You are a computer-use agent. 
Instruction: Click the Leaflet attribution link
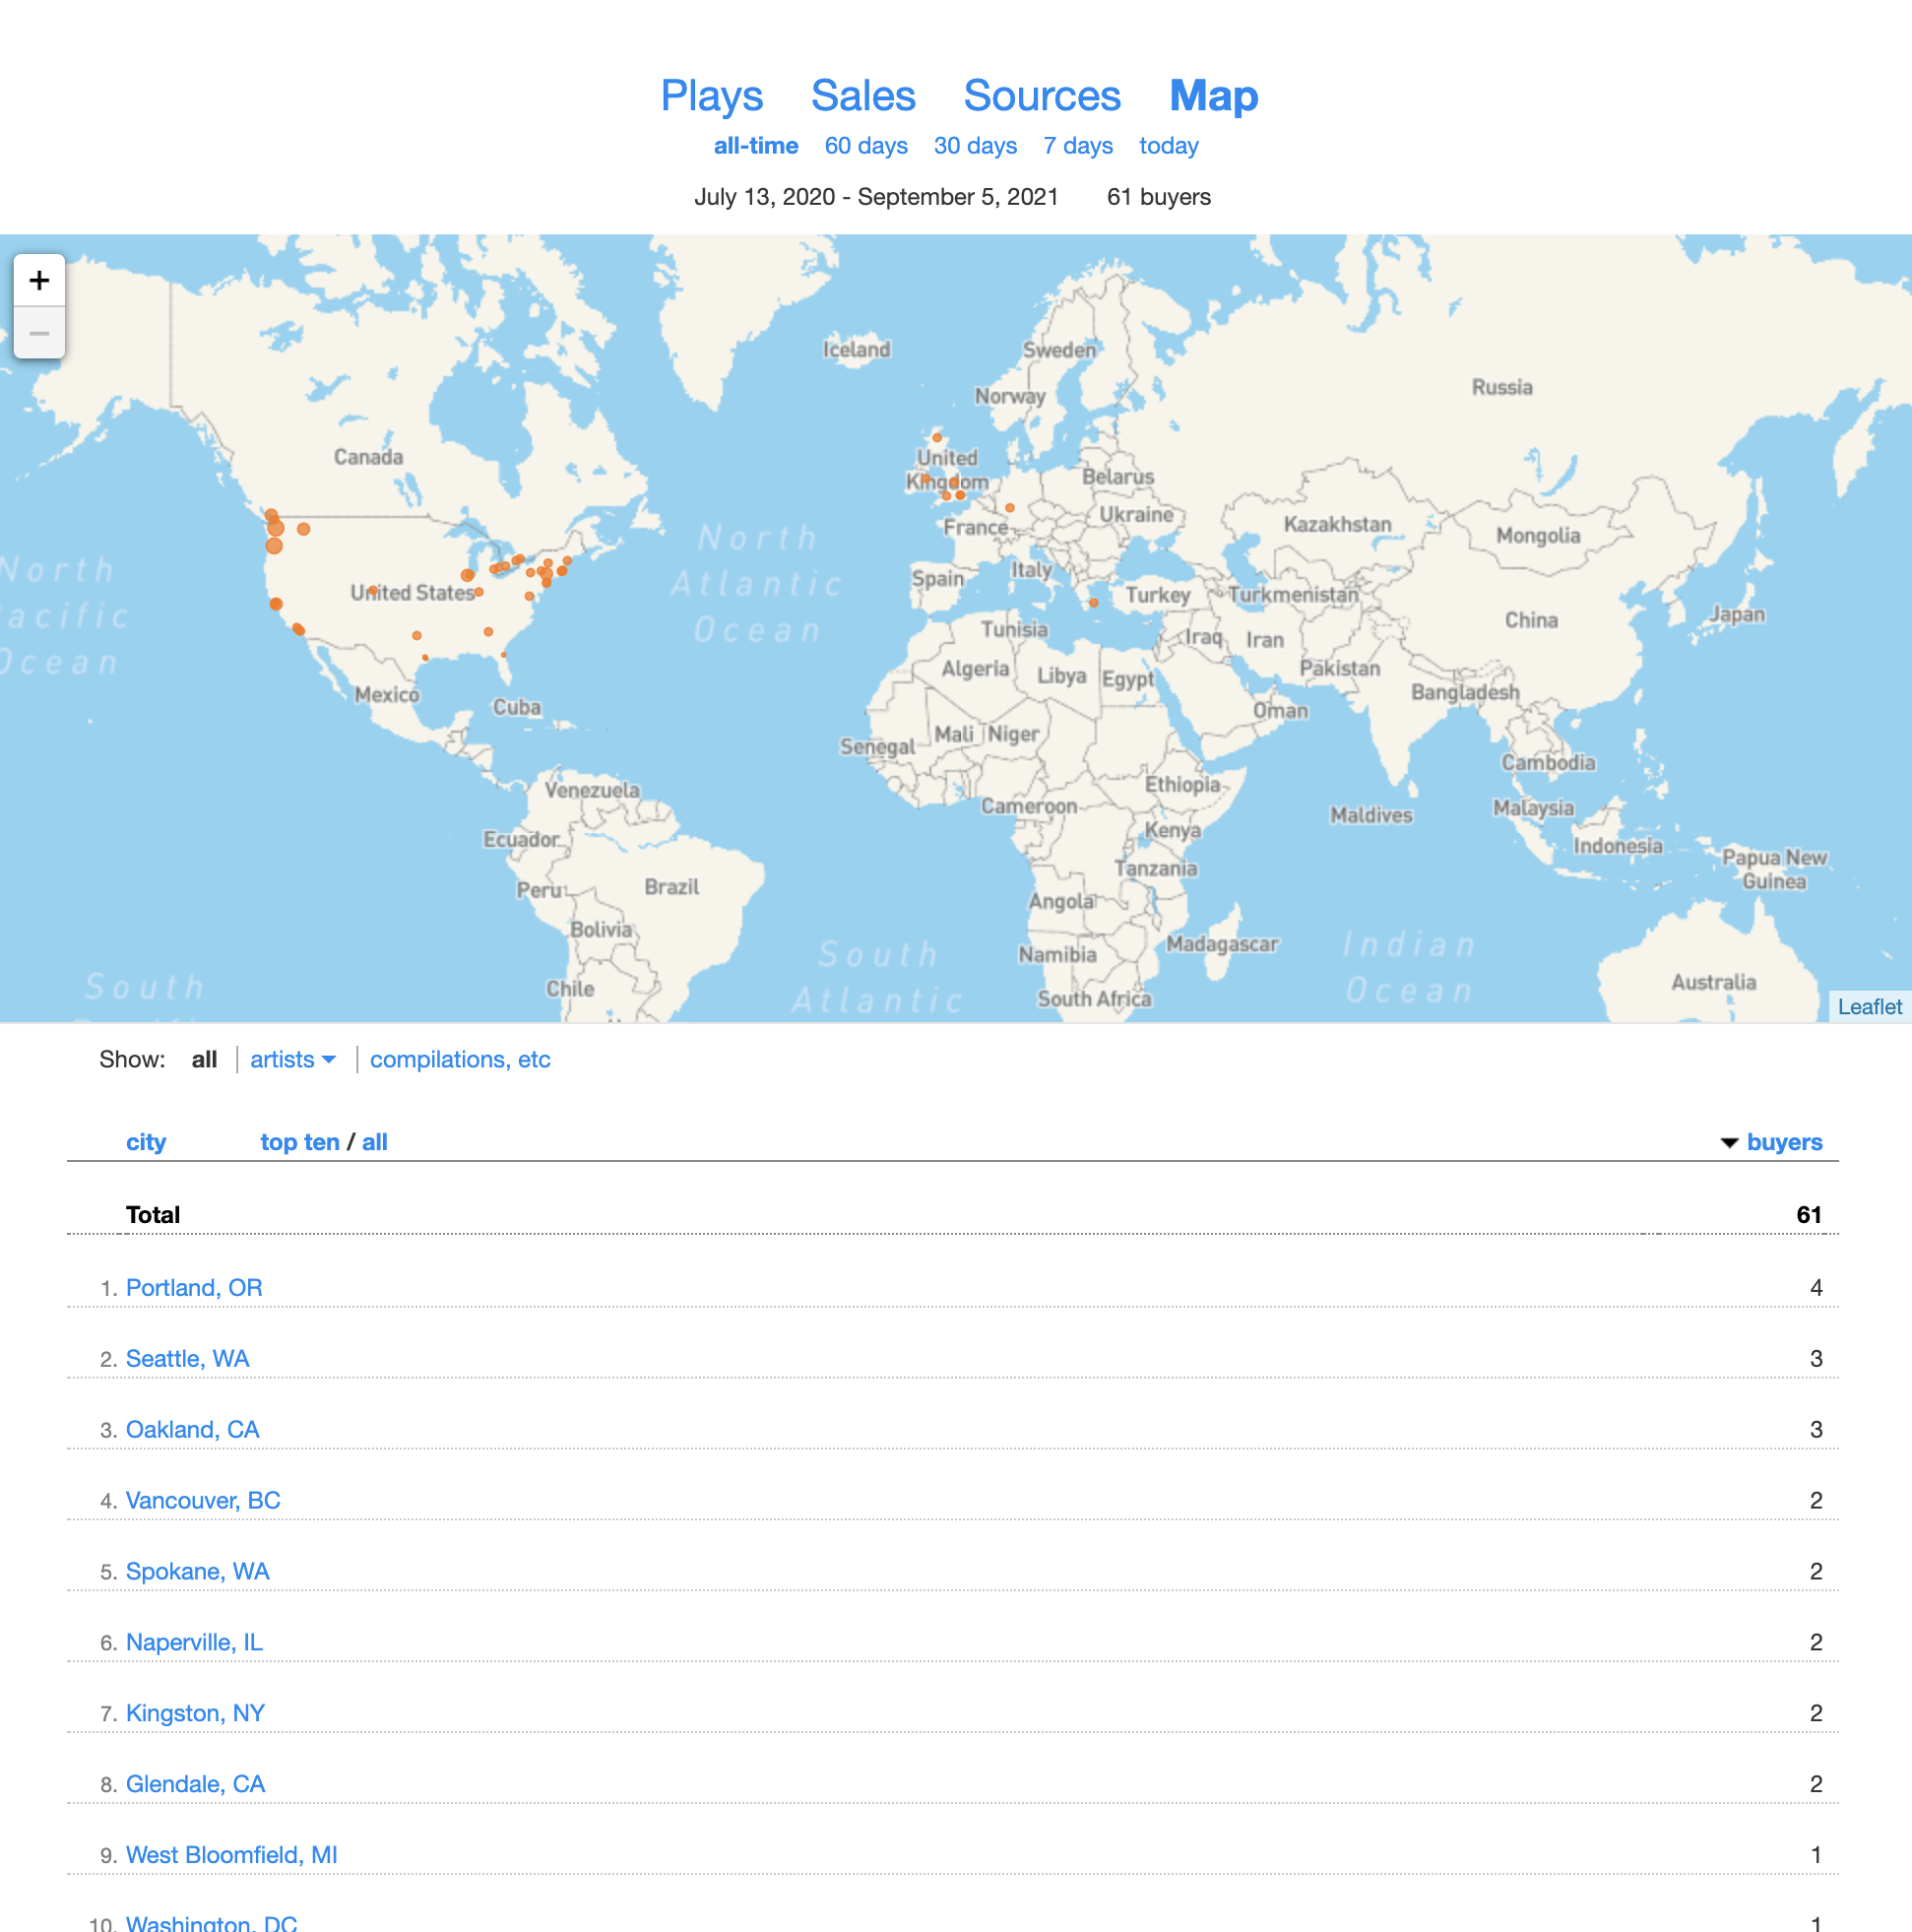coord(1868,1007)
